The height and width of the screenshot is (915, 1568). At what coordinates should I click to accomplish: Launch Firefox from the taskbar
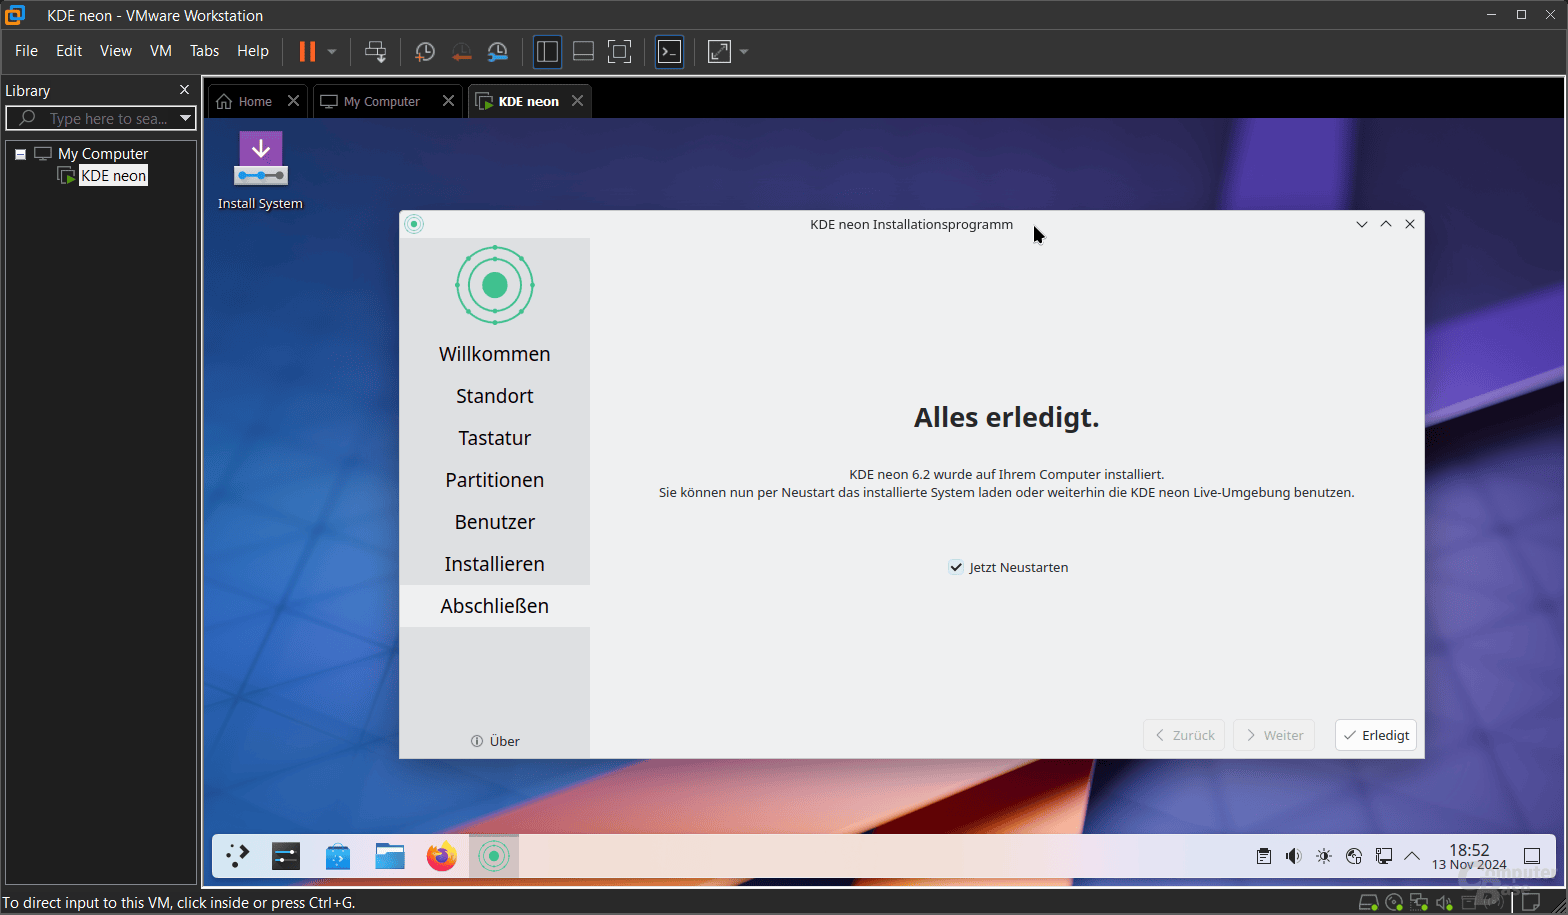pyautogui.click(x=442, y=856)
